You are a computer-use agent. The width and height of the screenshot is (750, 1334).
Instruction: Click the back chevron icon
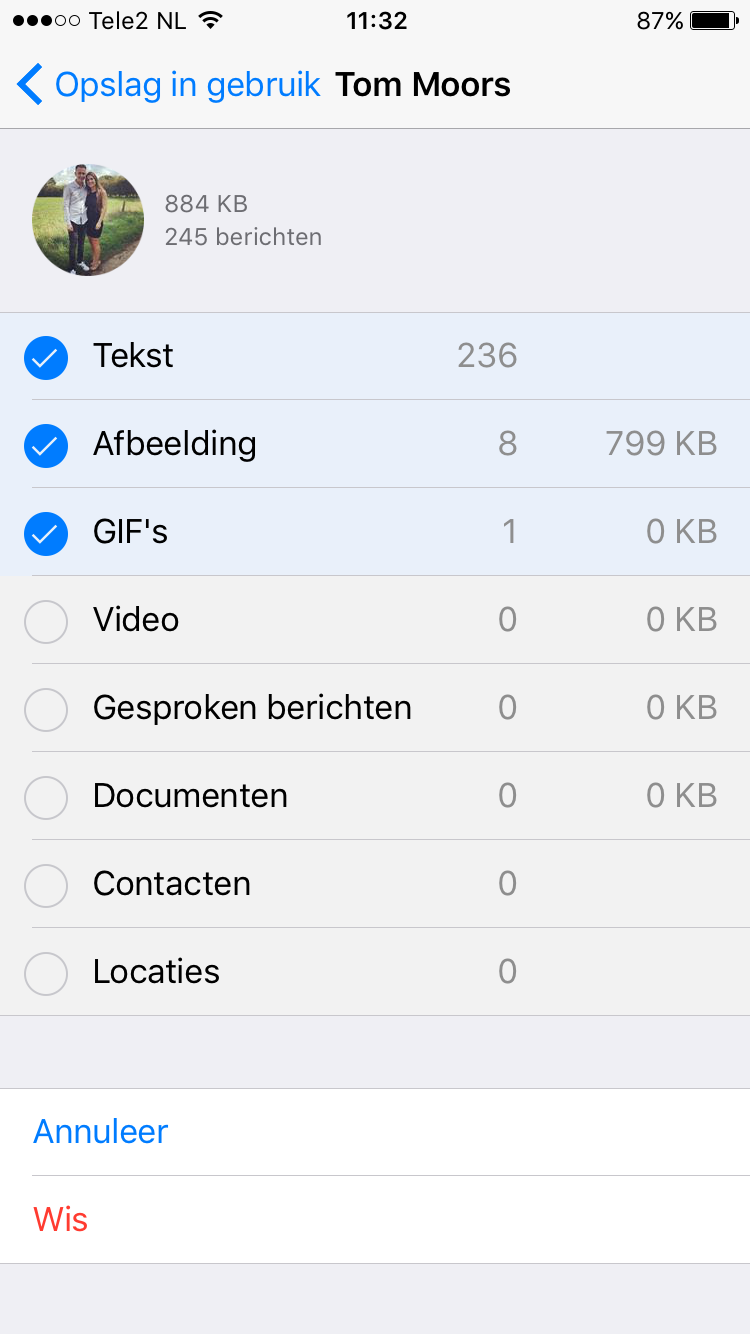29,84
